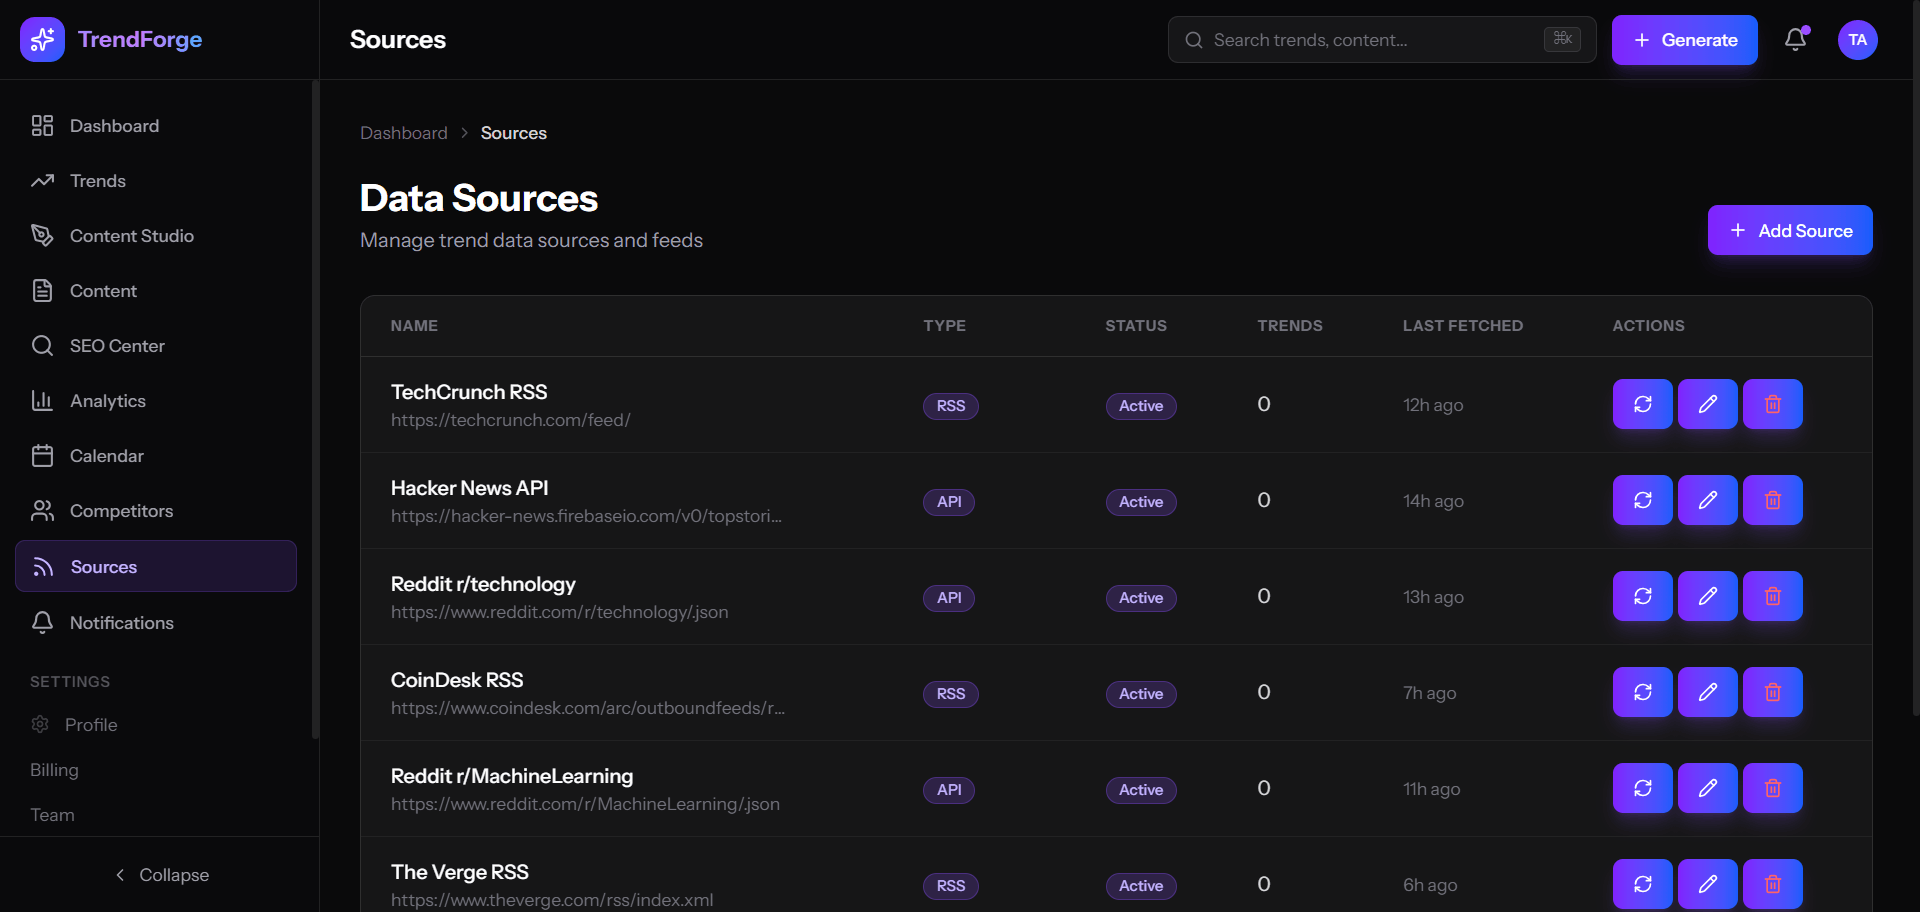
Task: Edit the CoinDesk RSS source
Action: coord(1708,692)
